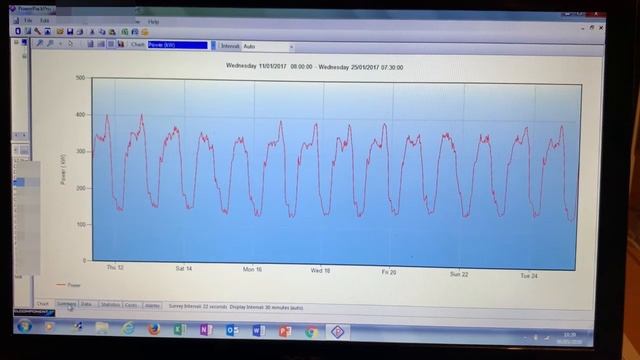The image size is (640, 360).
Task: Click the Display Interval 30 minutes status text
Action: click(266, 307)
